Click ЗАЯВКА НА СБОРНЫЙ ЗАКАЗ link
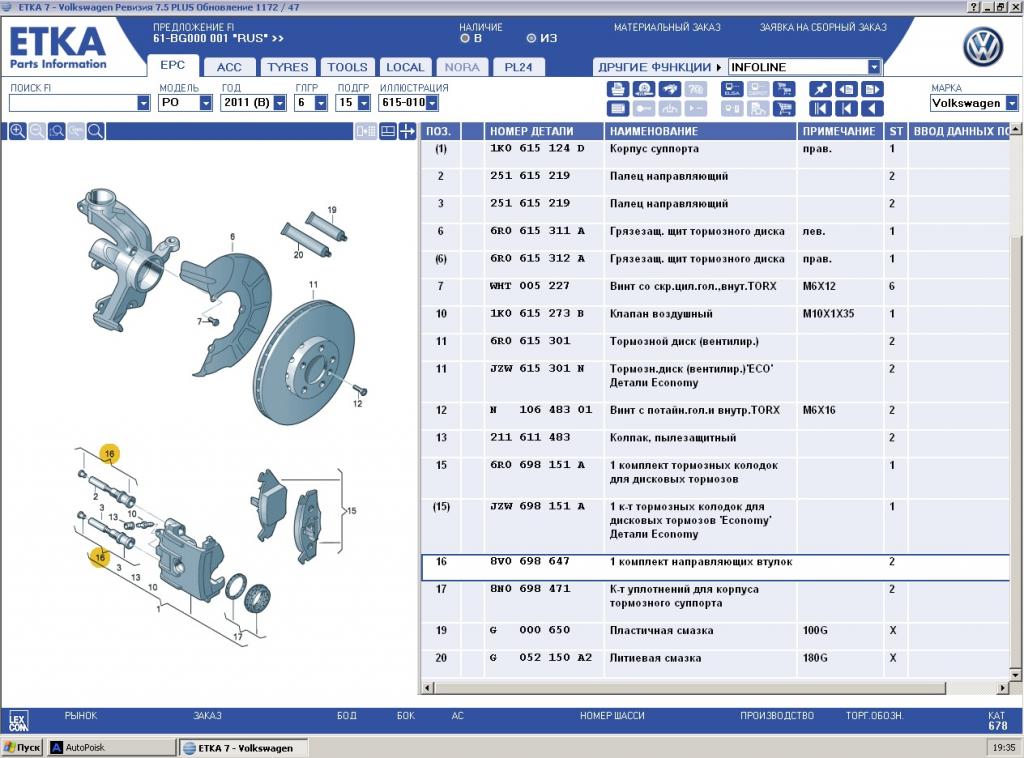The height and width of the screenshot is (758, 1024). click(823, 27)
